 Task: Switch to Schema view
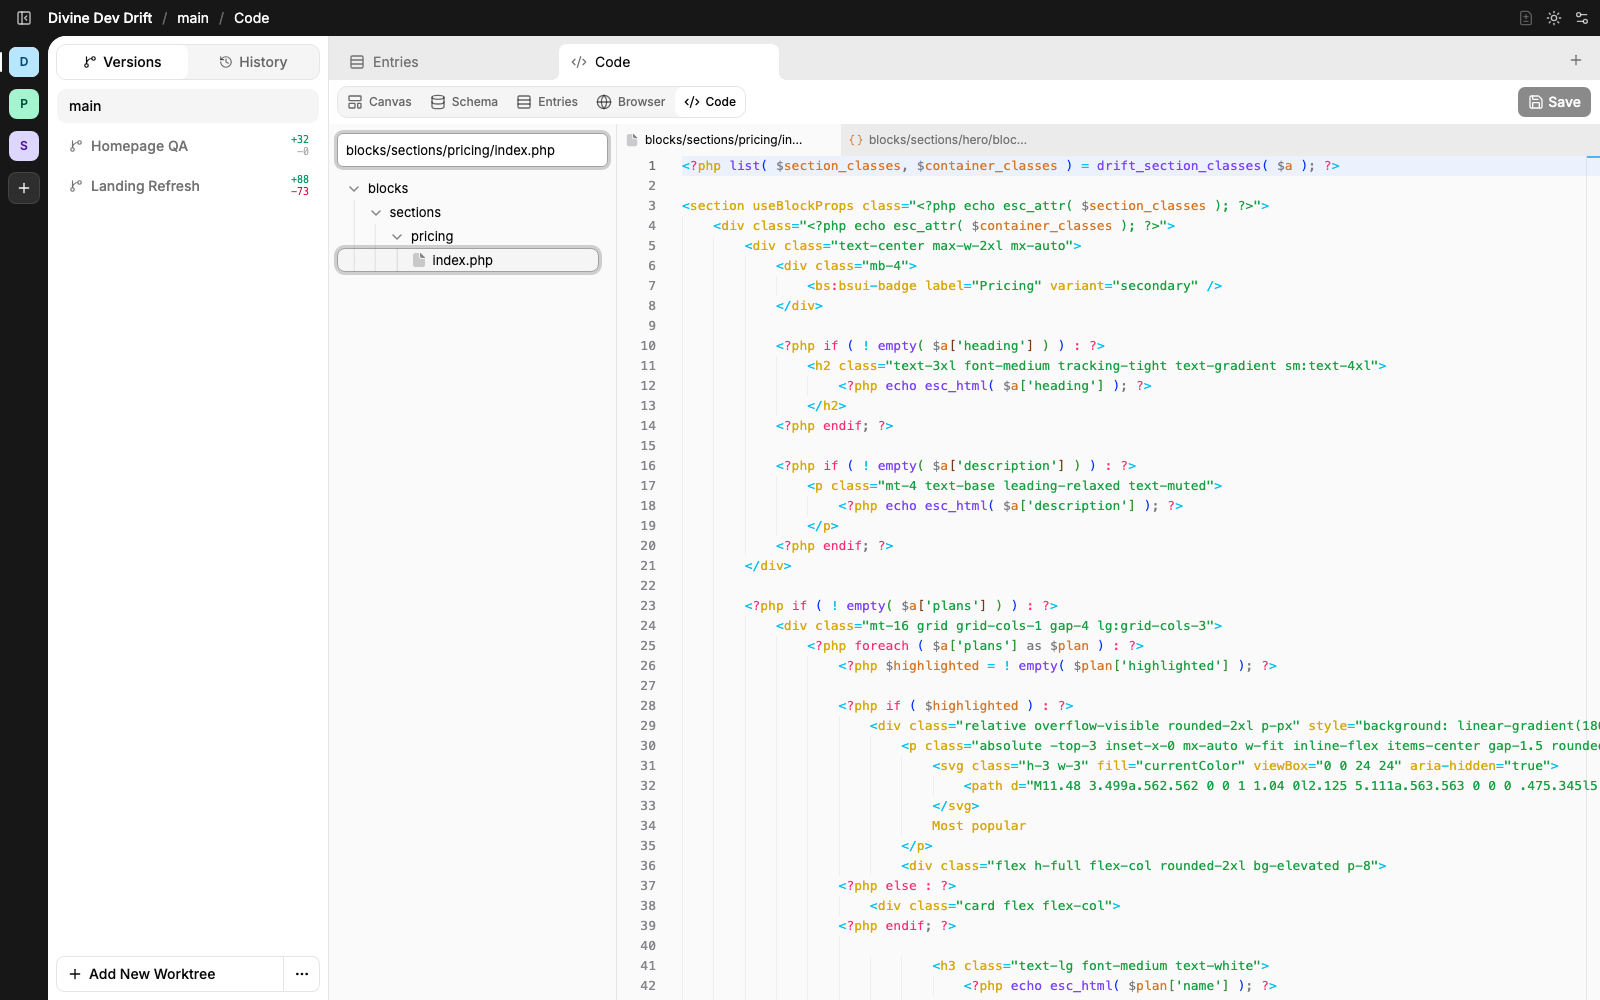pos(464,102)
